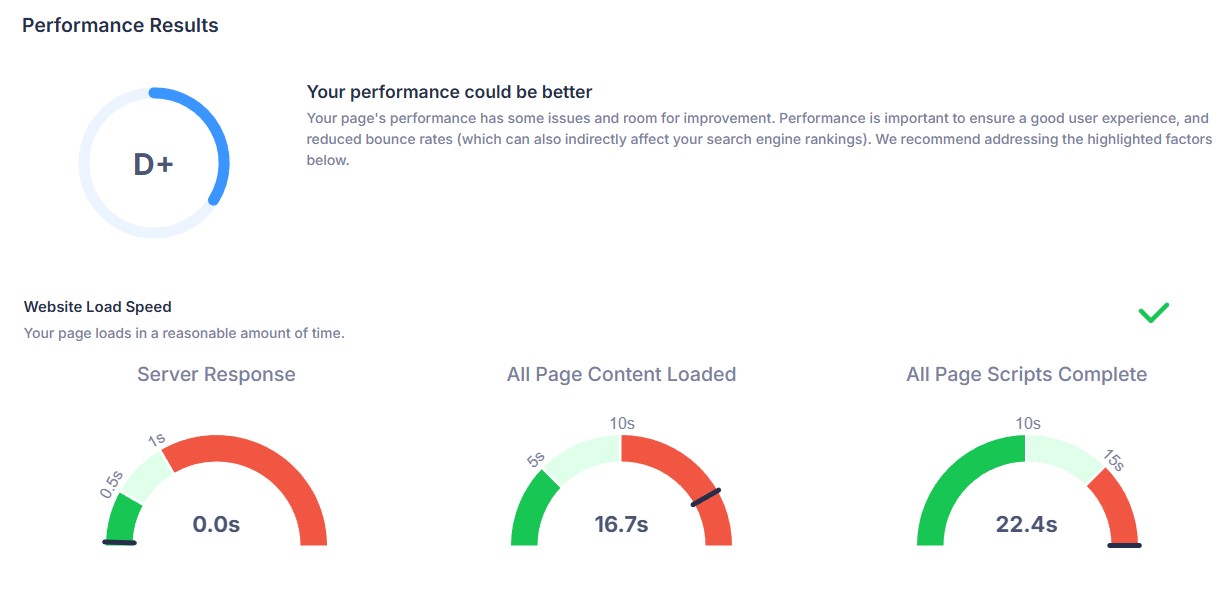This screenshot has height=597, width=1230.
Task: Click the 0.5s tick label on Server Response gauge
Action: coord(111,483)
